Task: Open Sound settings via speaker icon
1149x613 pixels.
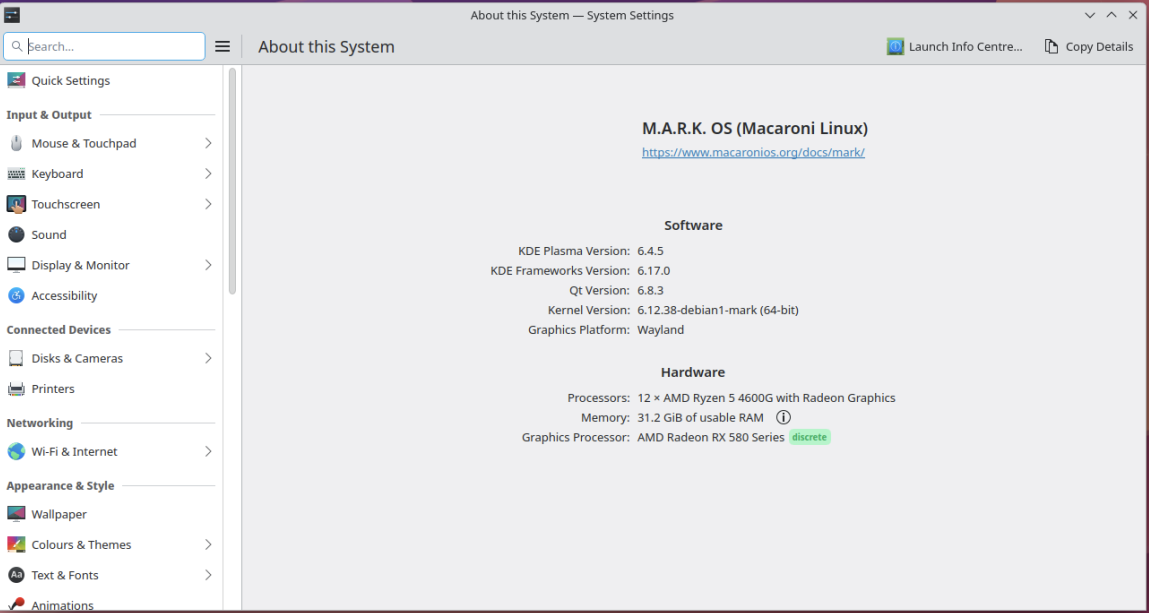Action: point(16,235)
